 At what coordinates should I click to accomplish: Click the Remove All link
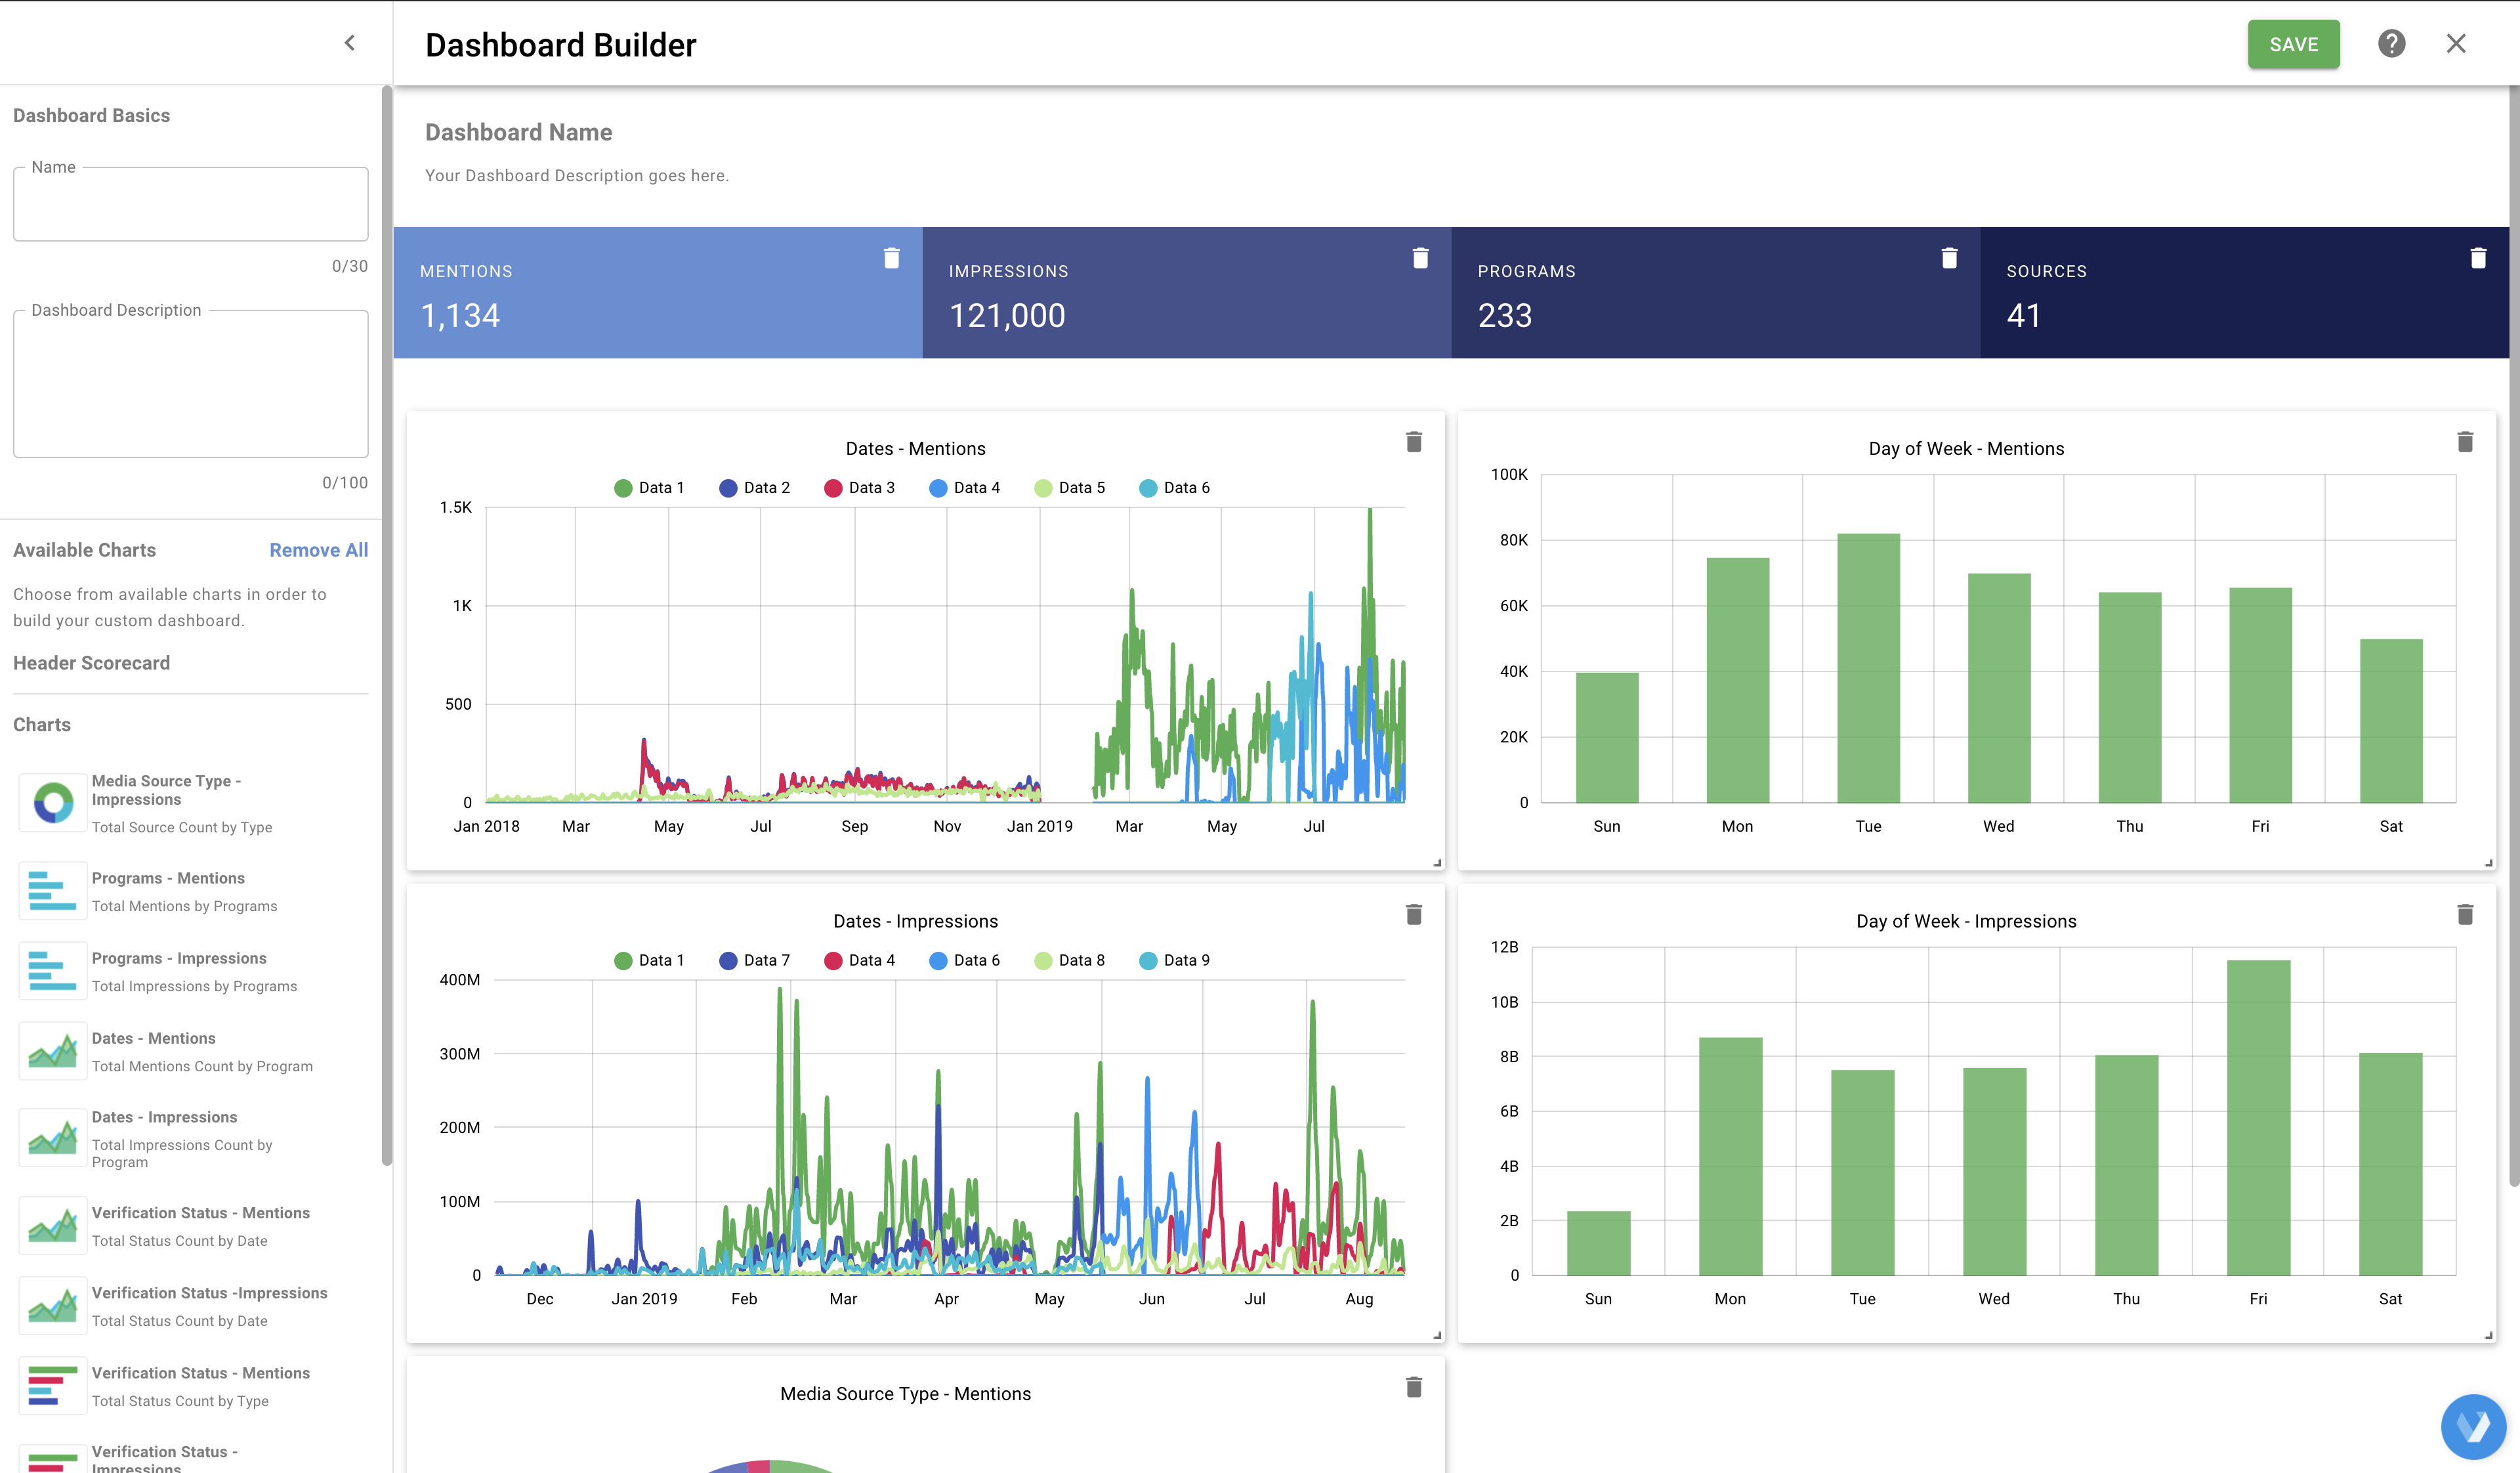318,550
